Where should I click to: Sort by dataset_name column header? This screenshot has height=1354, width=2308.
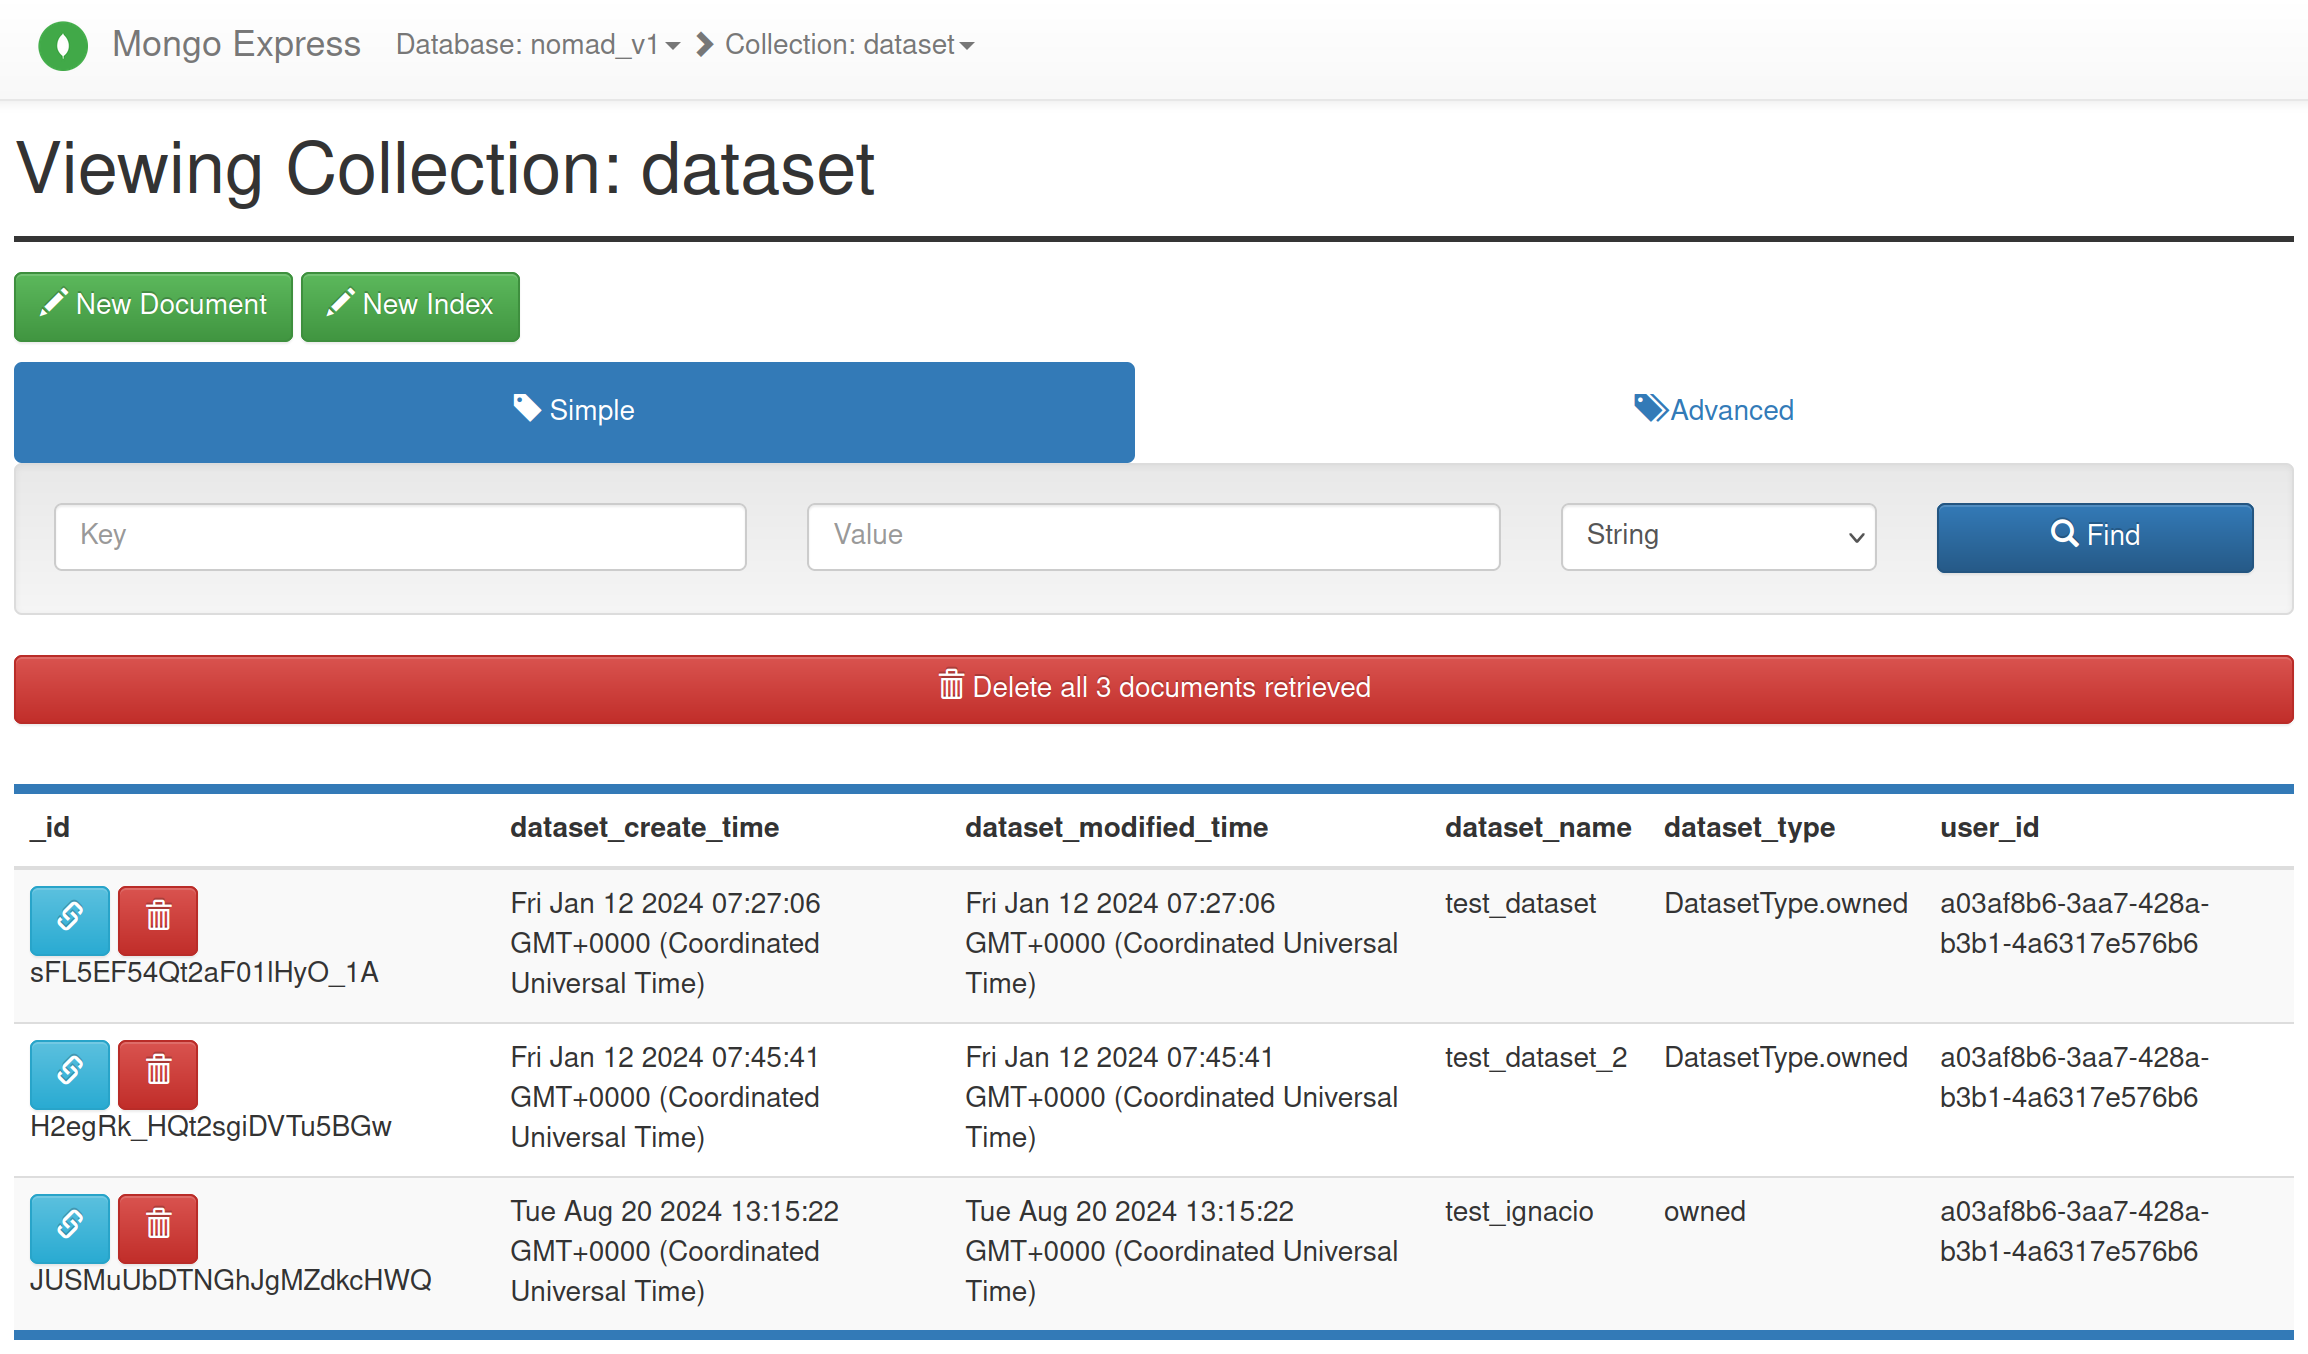(x=1538, y=828)
